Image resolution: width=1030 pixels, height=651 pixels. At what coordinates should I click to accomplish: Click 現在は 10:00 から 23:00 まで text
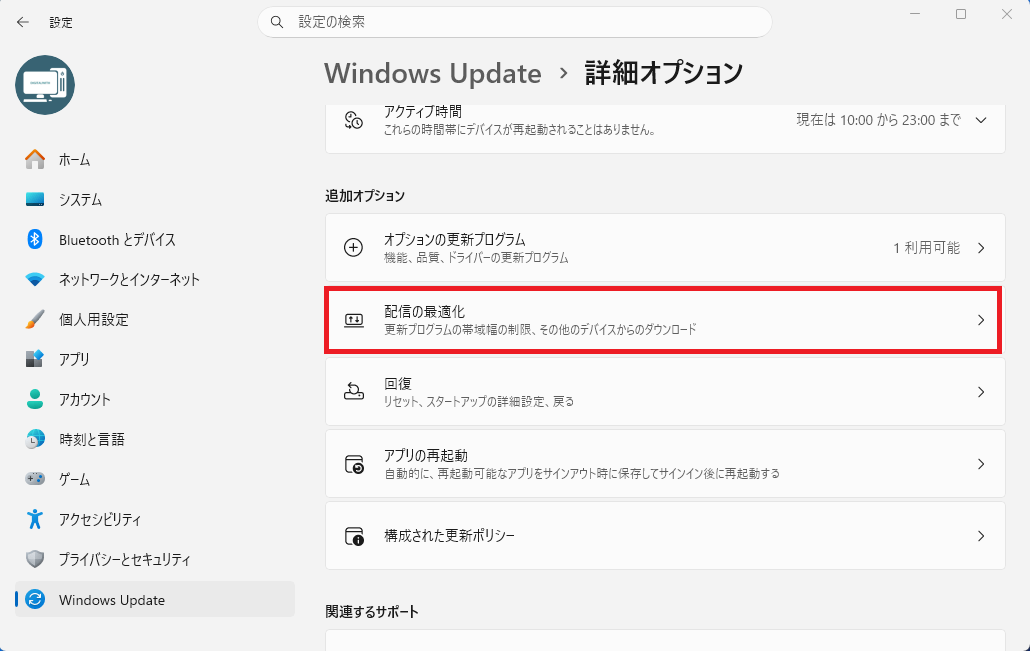878,120
